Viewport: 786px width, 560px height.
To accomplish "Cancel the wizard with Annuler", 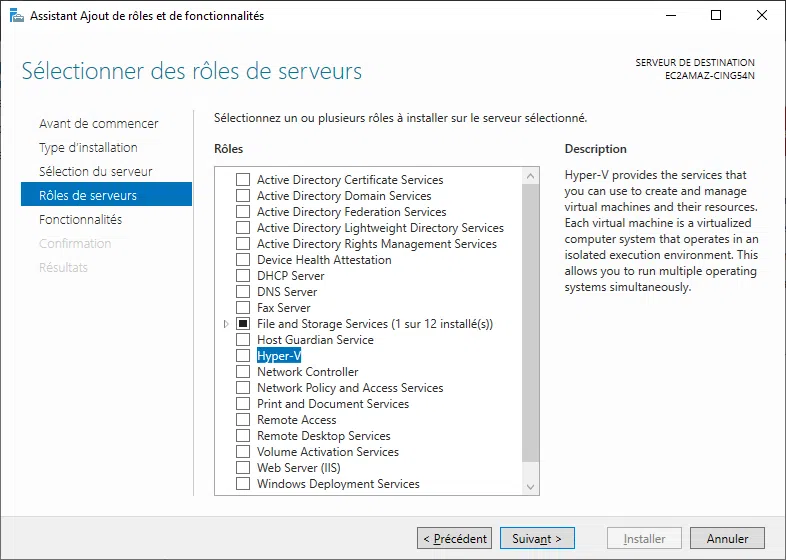I will [727, 539].
